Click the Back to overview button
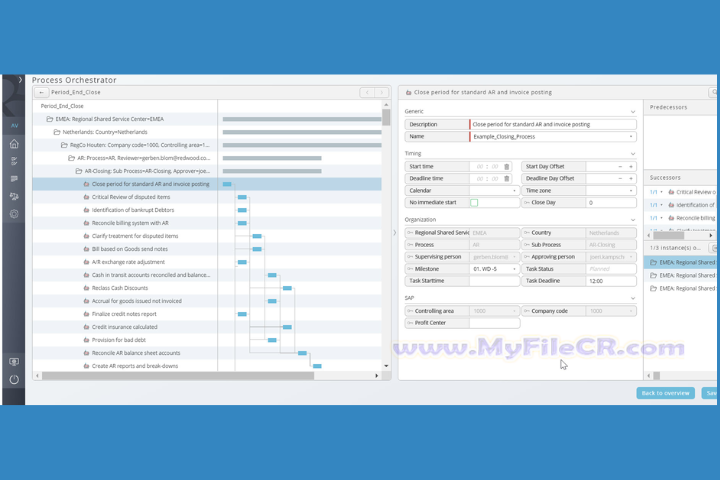Viewport: 720px width, 480px height. pos(665,393)
